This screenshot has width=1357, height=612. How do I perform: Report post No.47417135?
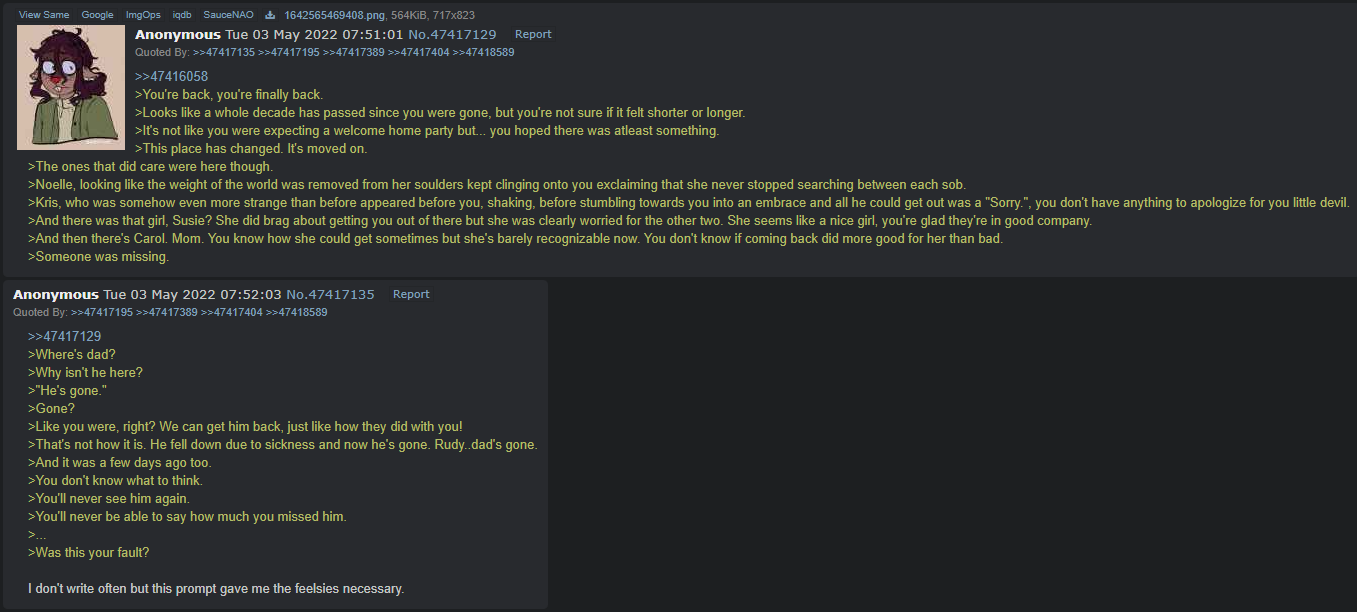coord(411,294)
